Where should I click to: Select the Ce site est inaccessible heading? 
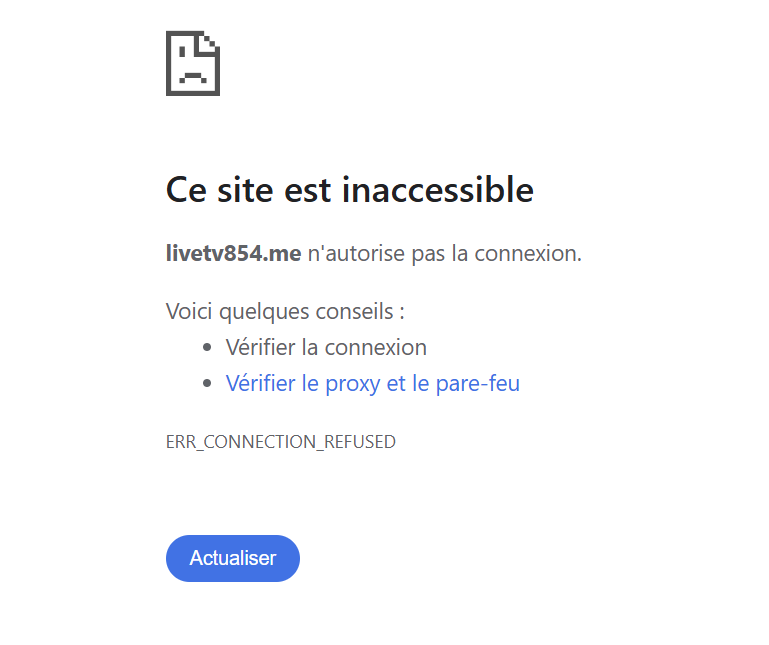(x=350, y=190)
